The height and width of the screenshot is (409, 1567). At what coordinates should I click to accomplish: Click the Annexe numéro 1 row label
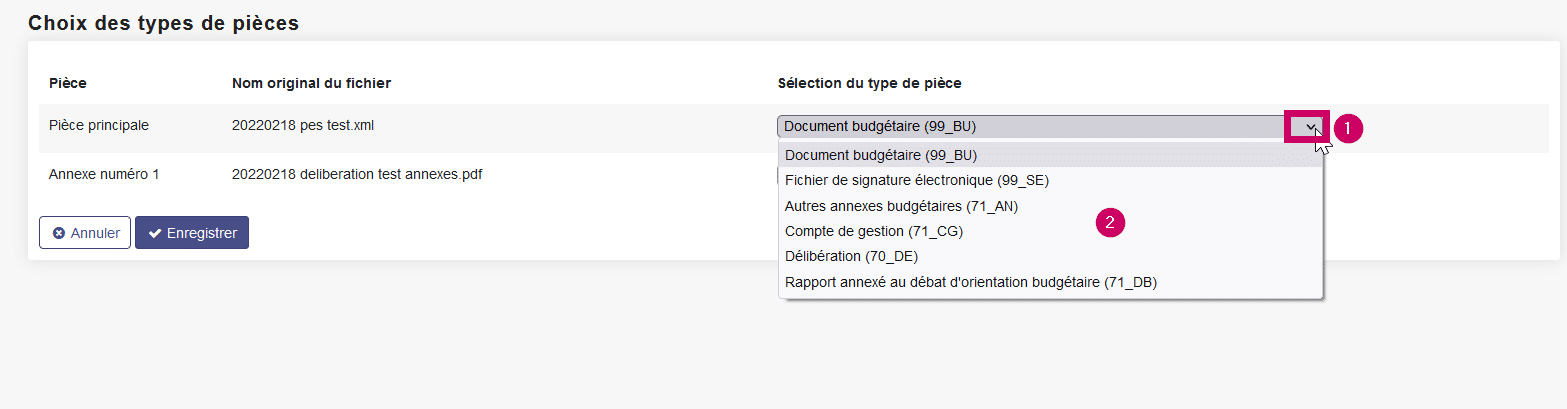pos(104,174)
